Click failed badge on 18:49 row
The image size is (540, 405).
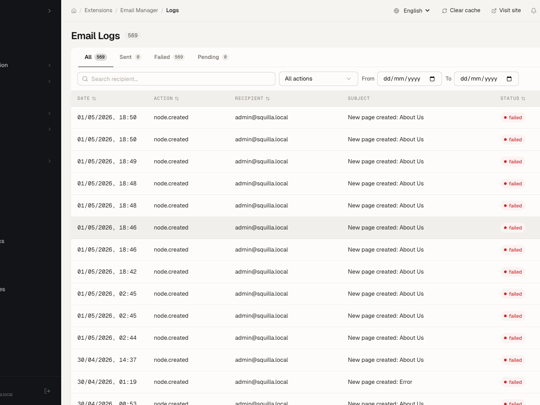[x=513, y=162]
